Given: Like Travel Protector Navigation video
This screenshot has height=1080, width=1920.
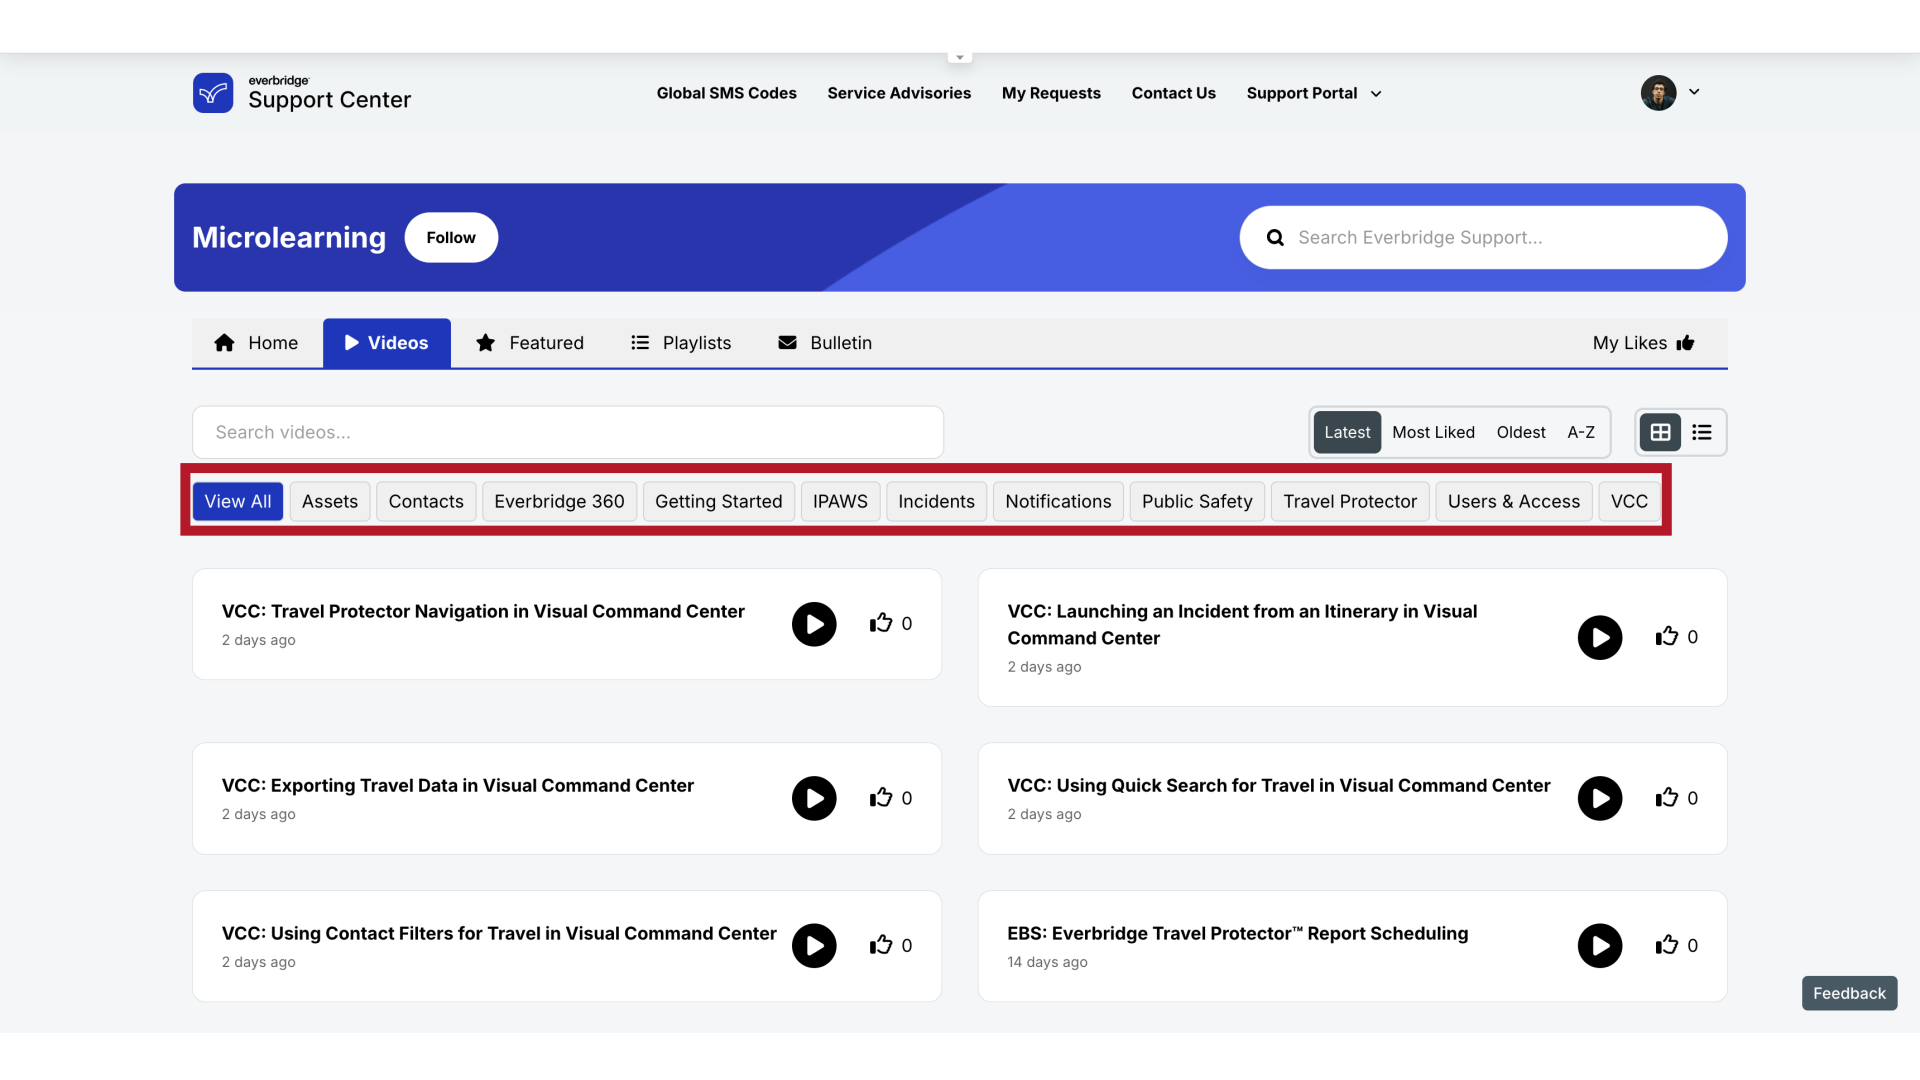Looking at the screenshot, I should [880, 623].
